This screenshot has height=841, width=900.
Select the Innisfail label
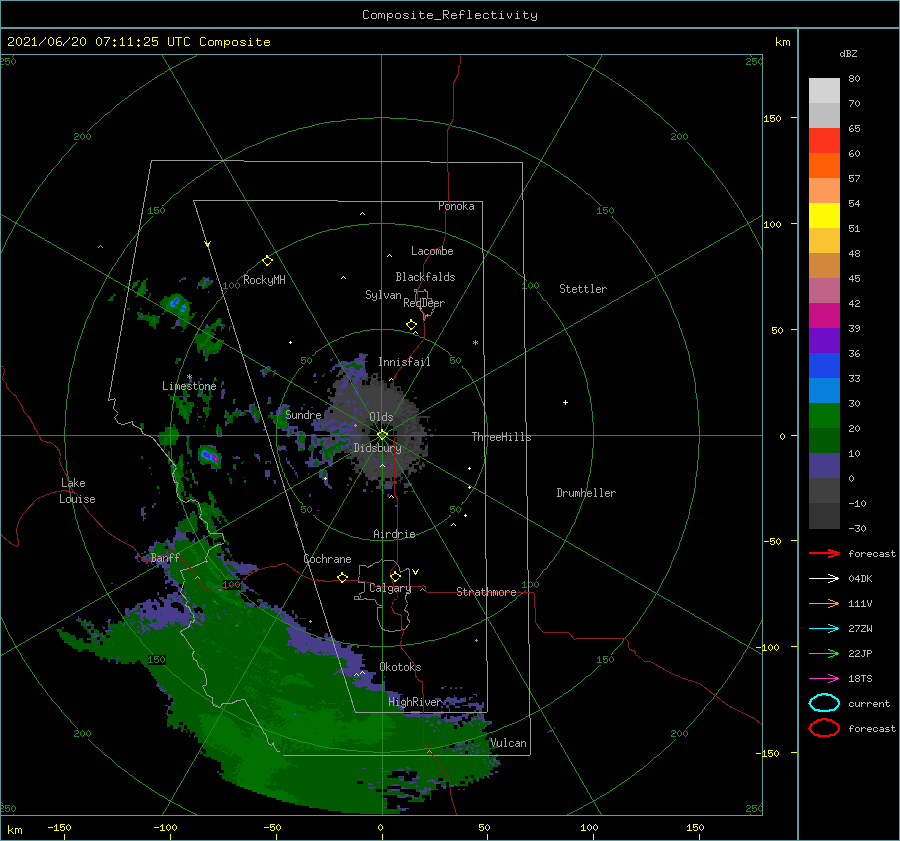point(404,362)
